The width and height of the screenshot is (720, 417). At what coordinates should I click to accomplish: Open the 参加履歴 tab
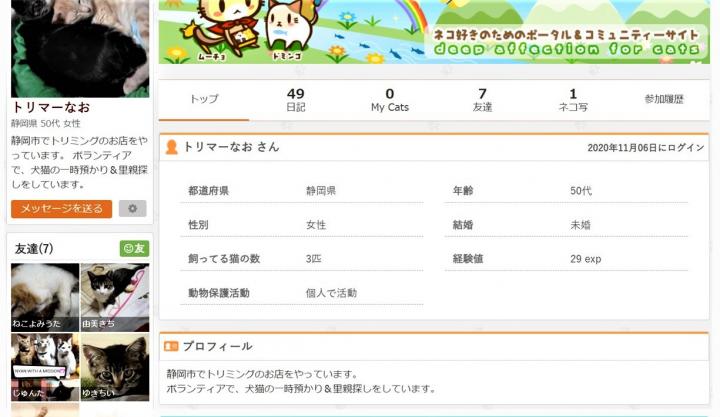tap(664, 100)
